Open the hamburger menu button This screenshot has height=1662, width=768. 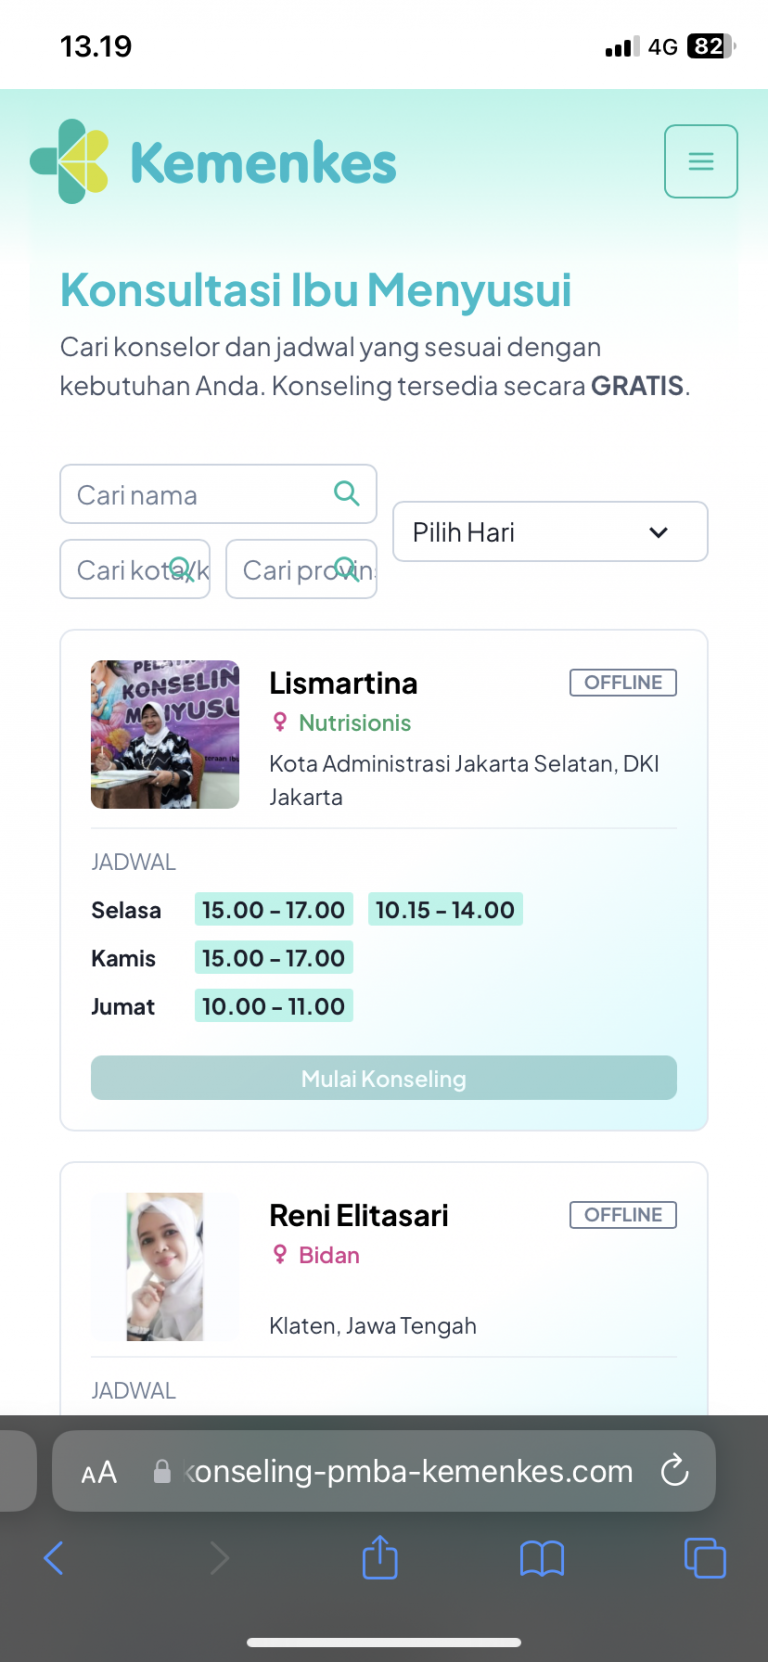coord(701,161)
